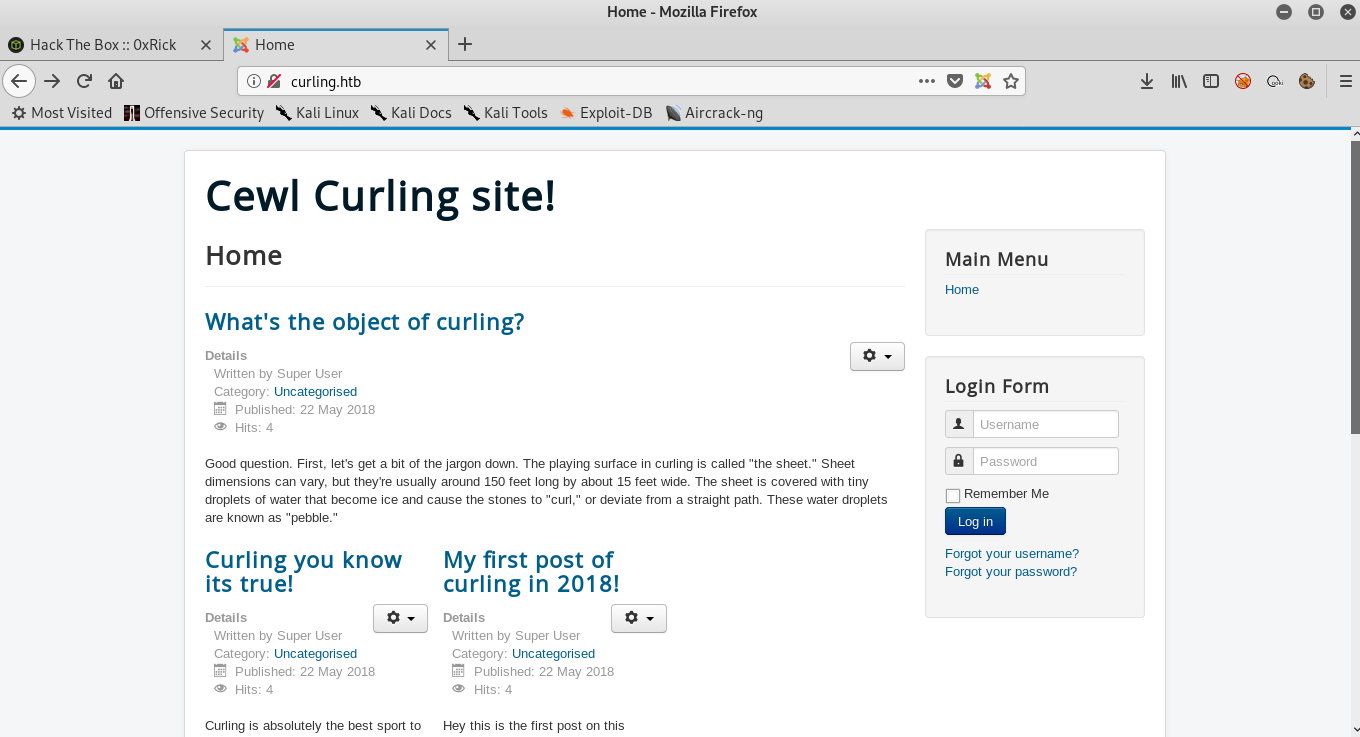
Task: Focus the Username input field
Action: point(1045,424)
